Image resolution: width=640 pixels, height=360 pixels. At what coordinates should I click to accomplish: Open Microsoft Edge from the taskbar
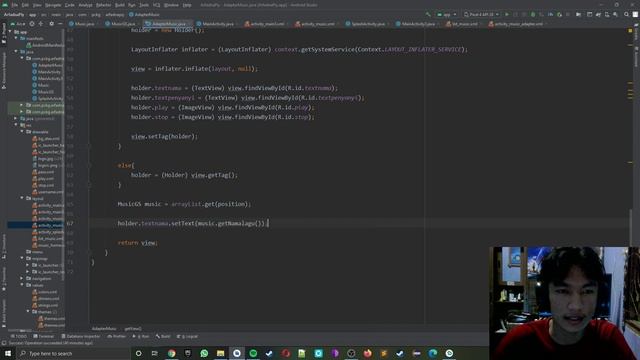tap(433, 353)
